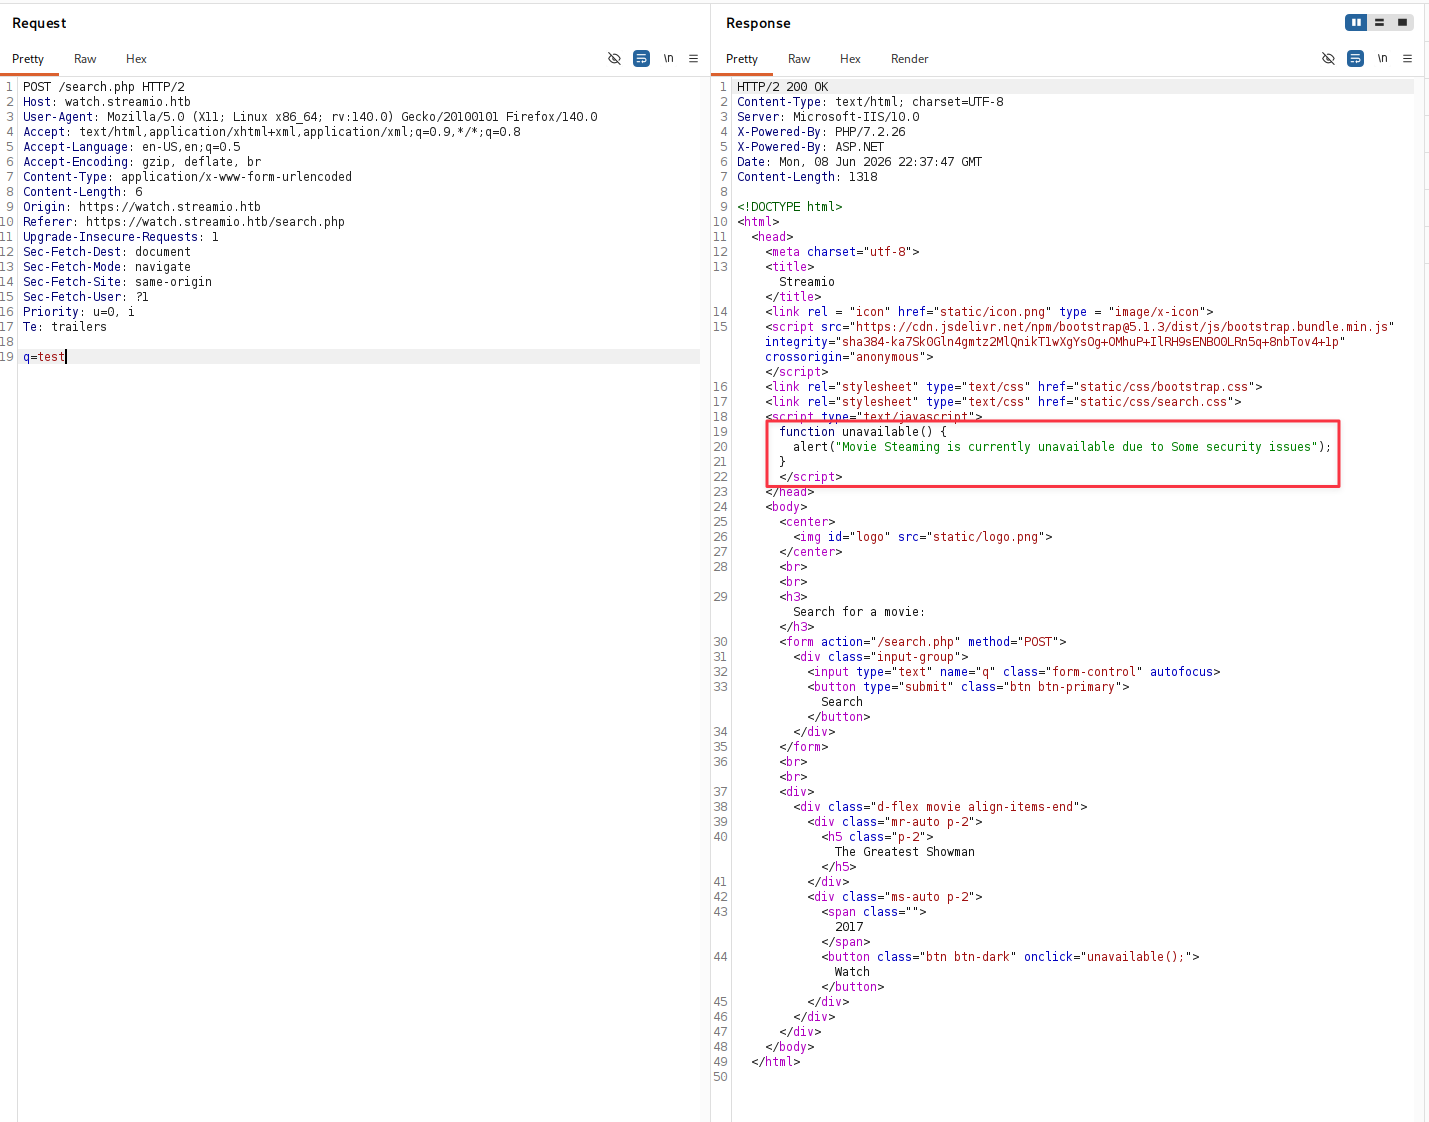Click the Priority: u=0, i header
Screen dimensions: 1429x1122
tap(79, 312)
